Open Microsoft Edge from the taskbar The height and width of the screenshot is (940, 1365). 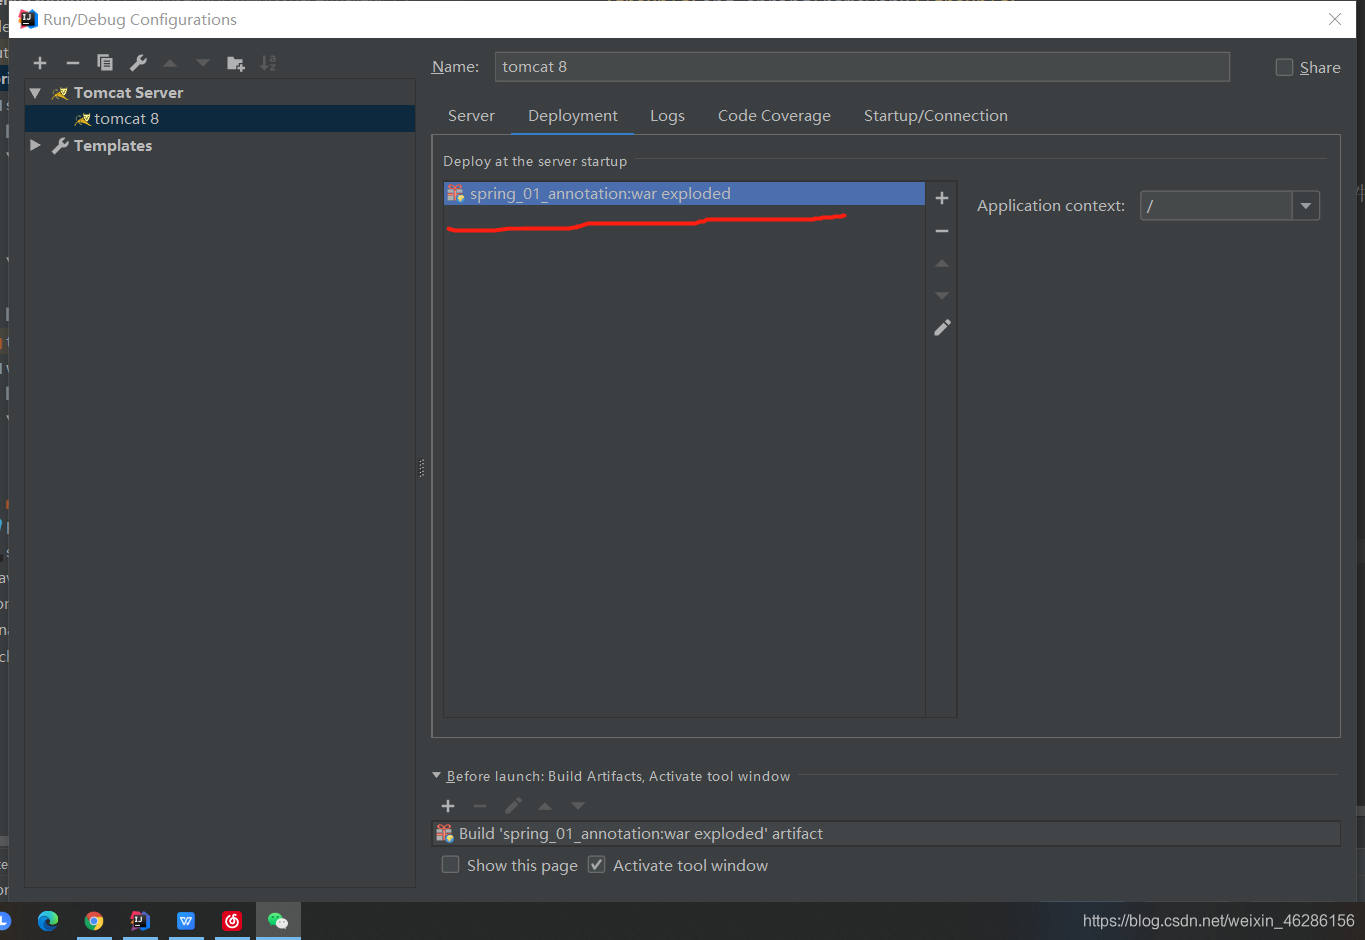(48, 921)
